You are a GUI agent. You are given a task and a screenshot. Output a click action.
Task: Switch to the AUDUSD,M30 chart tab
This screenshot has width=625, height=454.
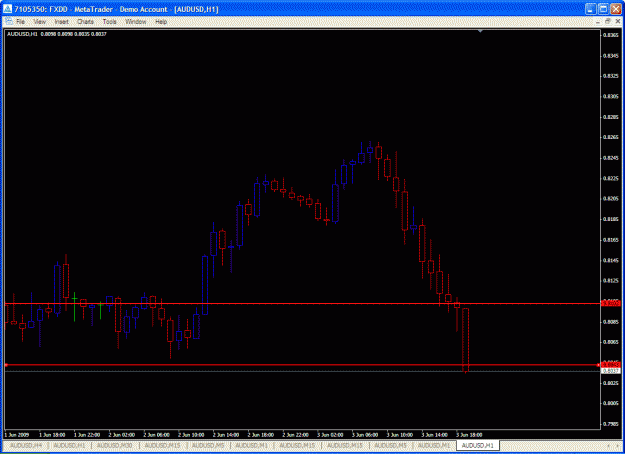point(114,445)
